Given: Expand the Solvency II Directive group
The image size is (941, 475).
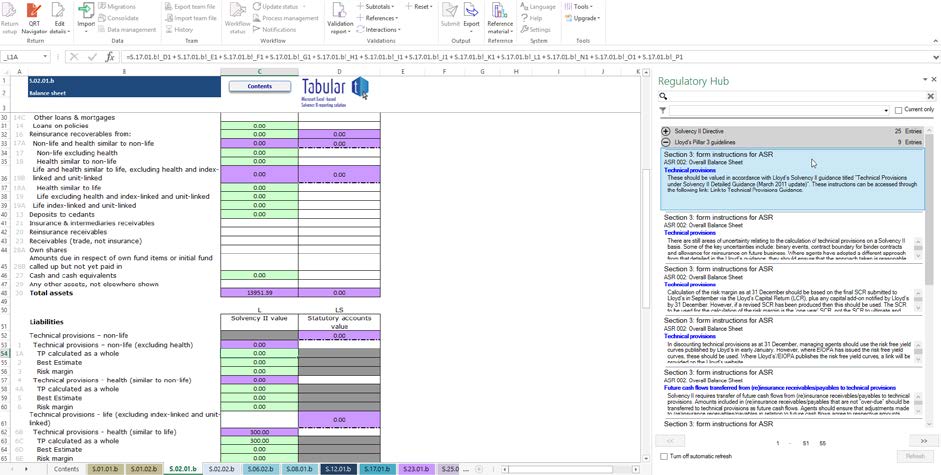Looking at the screenshot, I should 665,131.
